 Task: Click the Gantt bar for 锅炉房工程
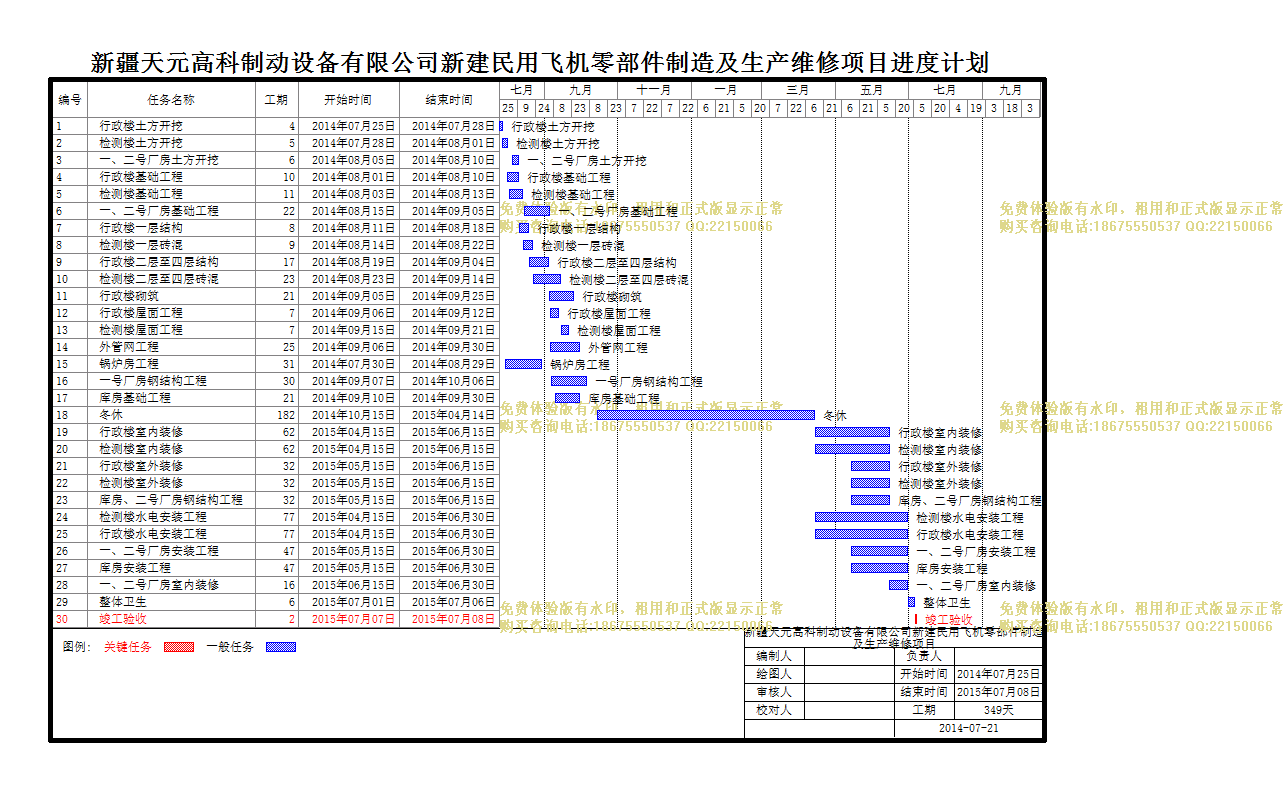point(523,364)
